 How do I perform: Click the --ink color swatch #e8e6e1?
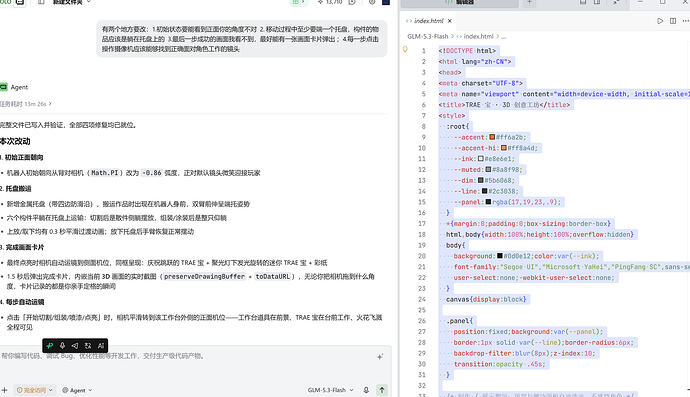click(x=481, y=158)
